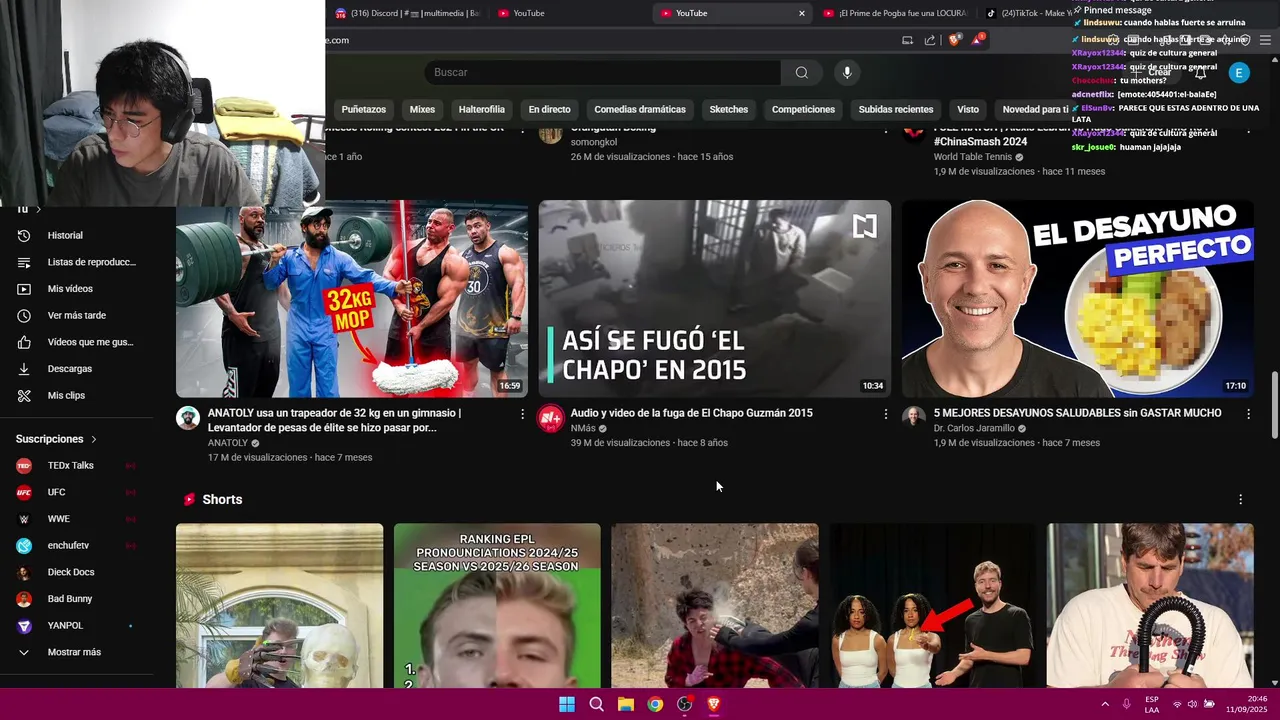Screen dimensions: 1280x720
Task: Open YouTube notifications bell
Action: click(1201, 72)
